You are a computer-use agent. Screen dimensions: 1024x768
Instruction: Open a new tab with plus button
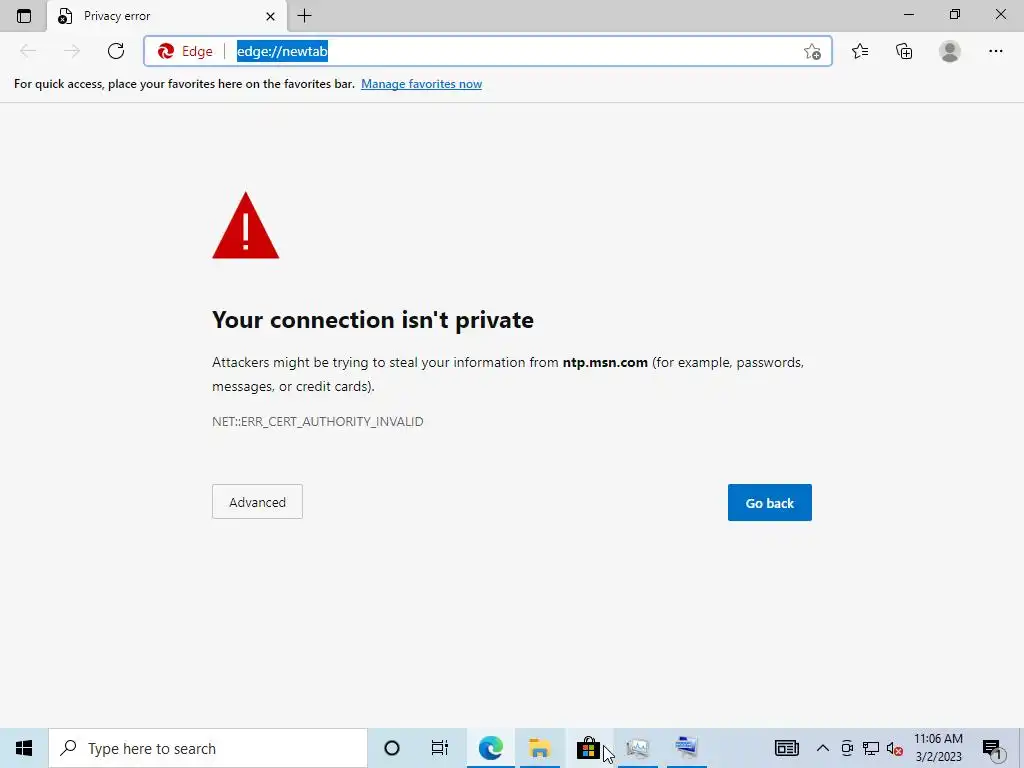point(304,16)
